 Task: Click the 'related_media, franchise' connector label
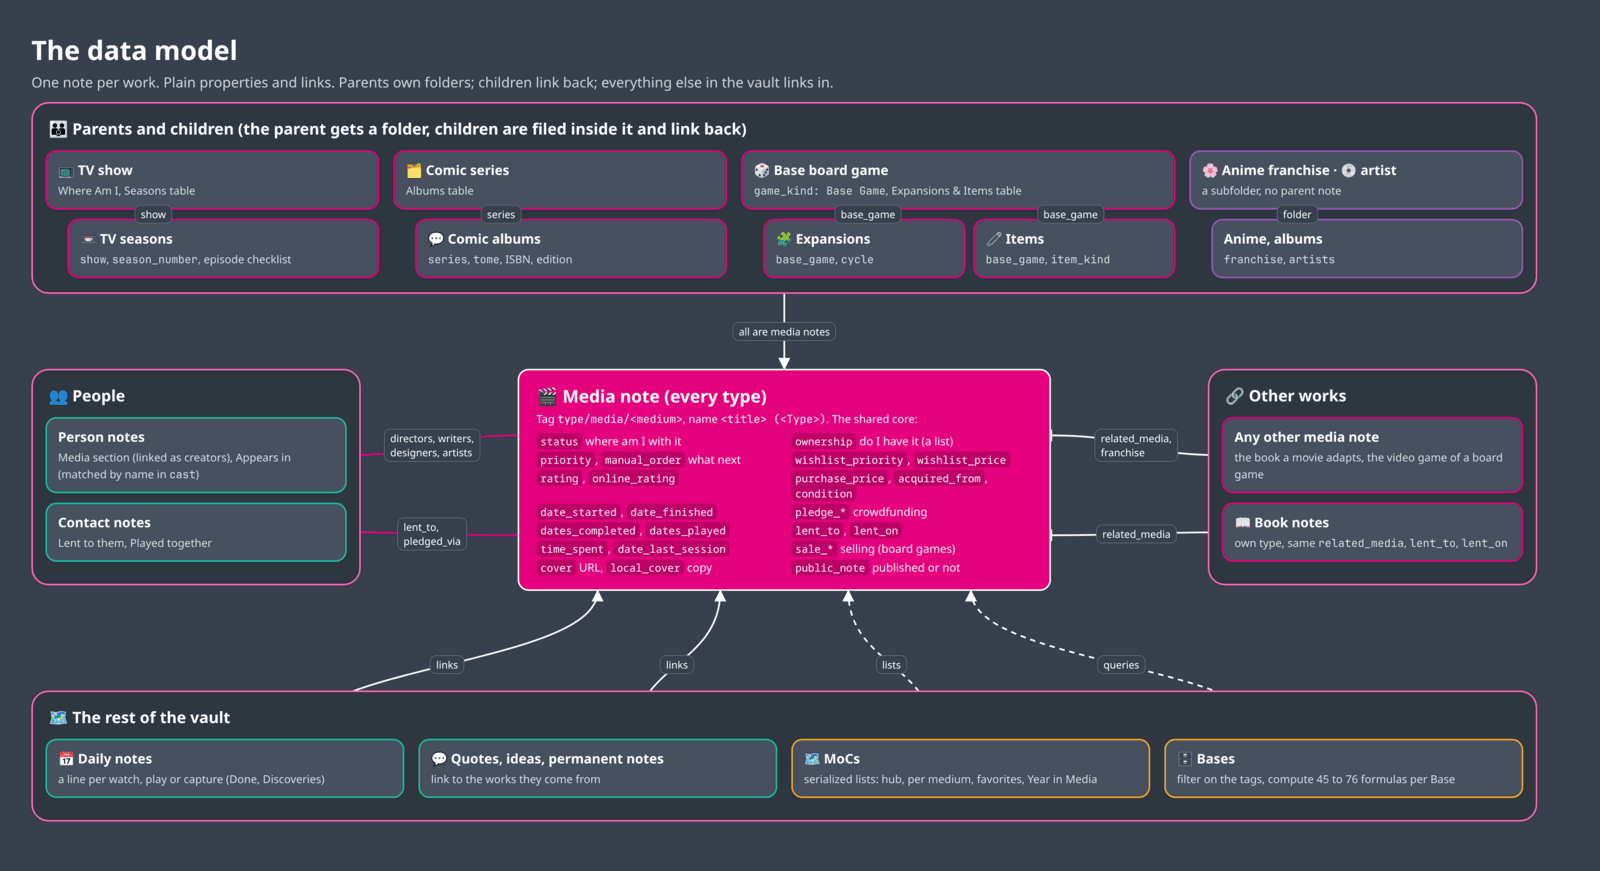pyautogui.click(x=1135, y=446)
